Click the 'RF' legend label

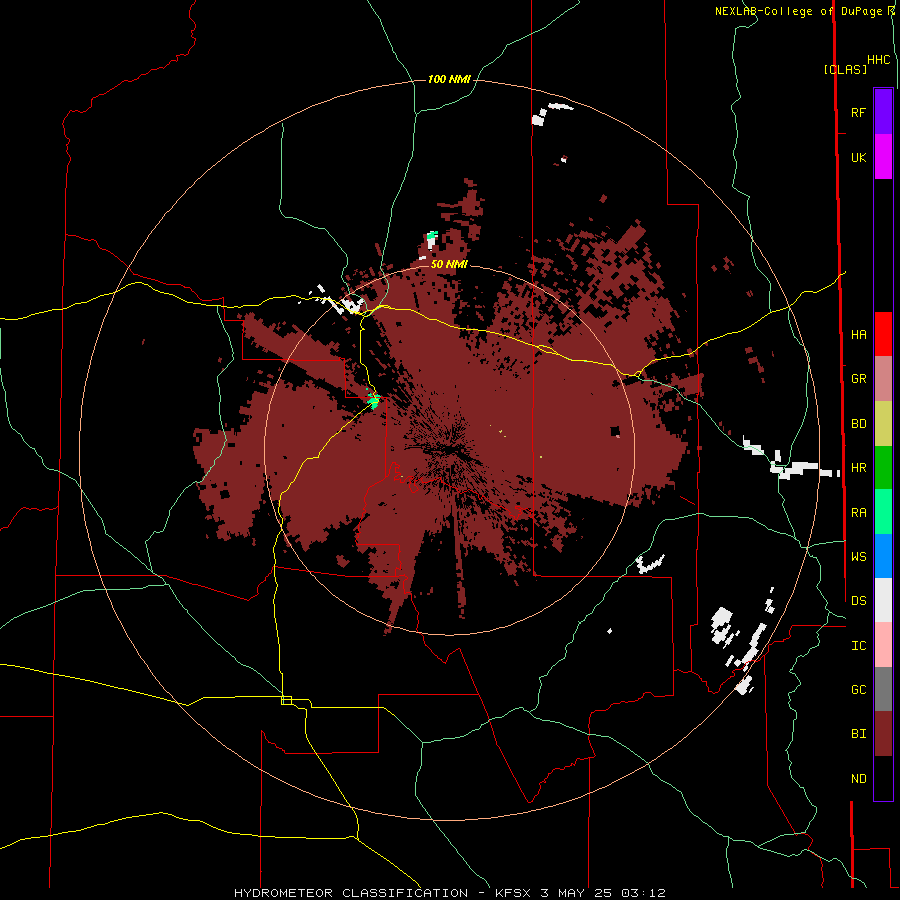[858, 112]
